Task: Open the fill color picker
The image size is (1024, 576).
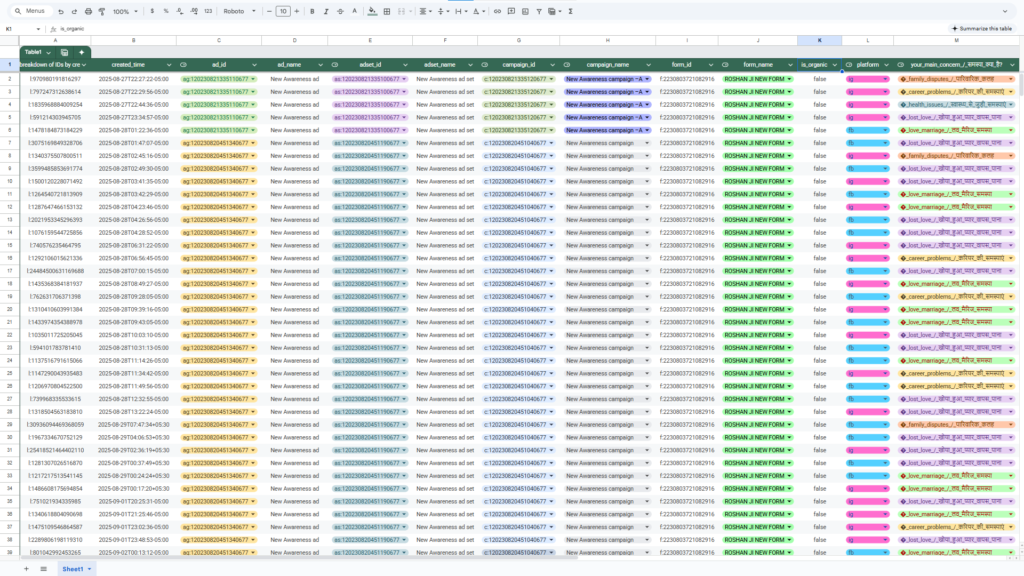Action: coord(373,11)
